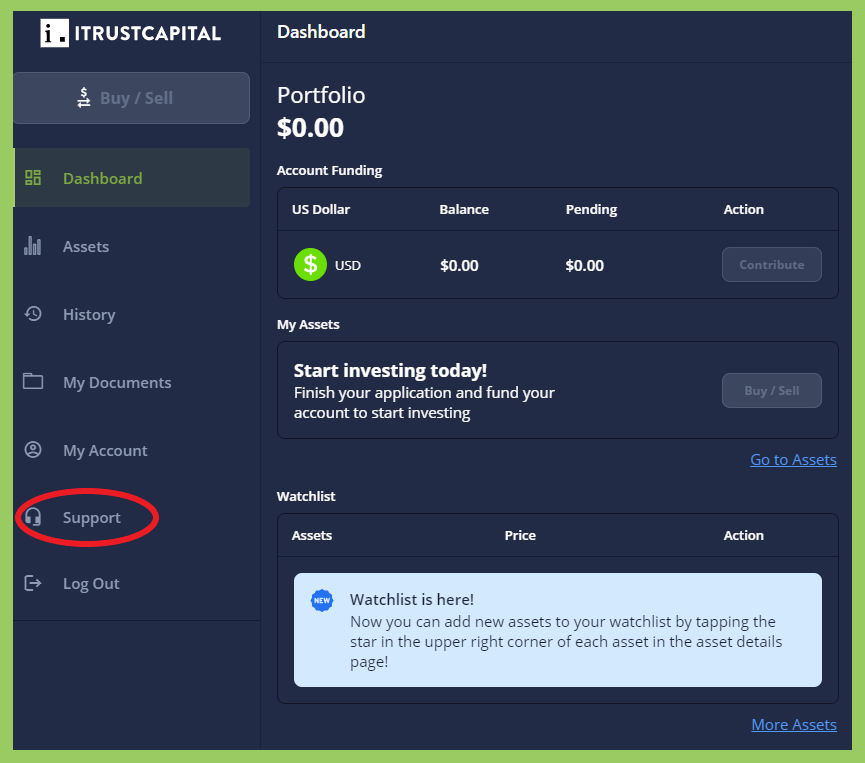865x763 pixels.
Task: Follow the Go to Assets link
Action: (793, 460)
